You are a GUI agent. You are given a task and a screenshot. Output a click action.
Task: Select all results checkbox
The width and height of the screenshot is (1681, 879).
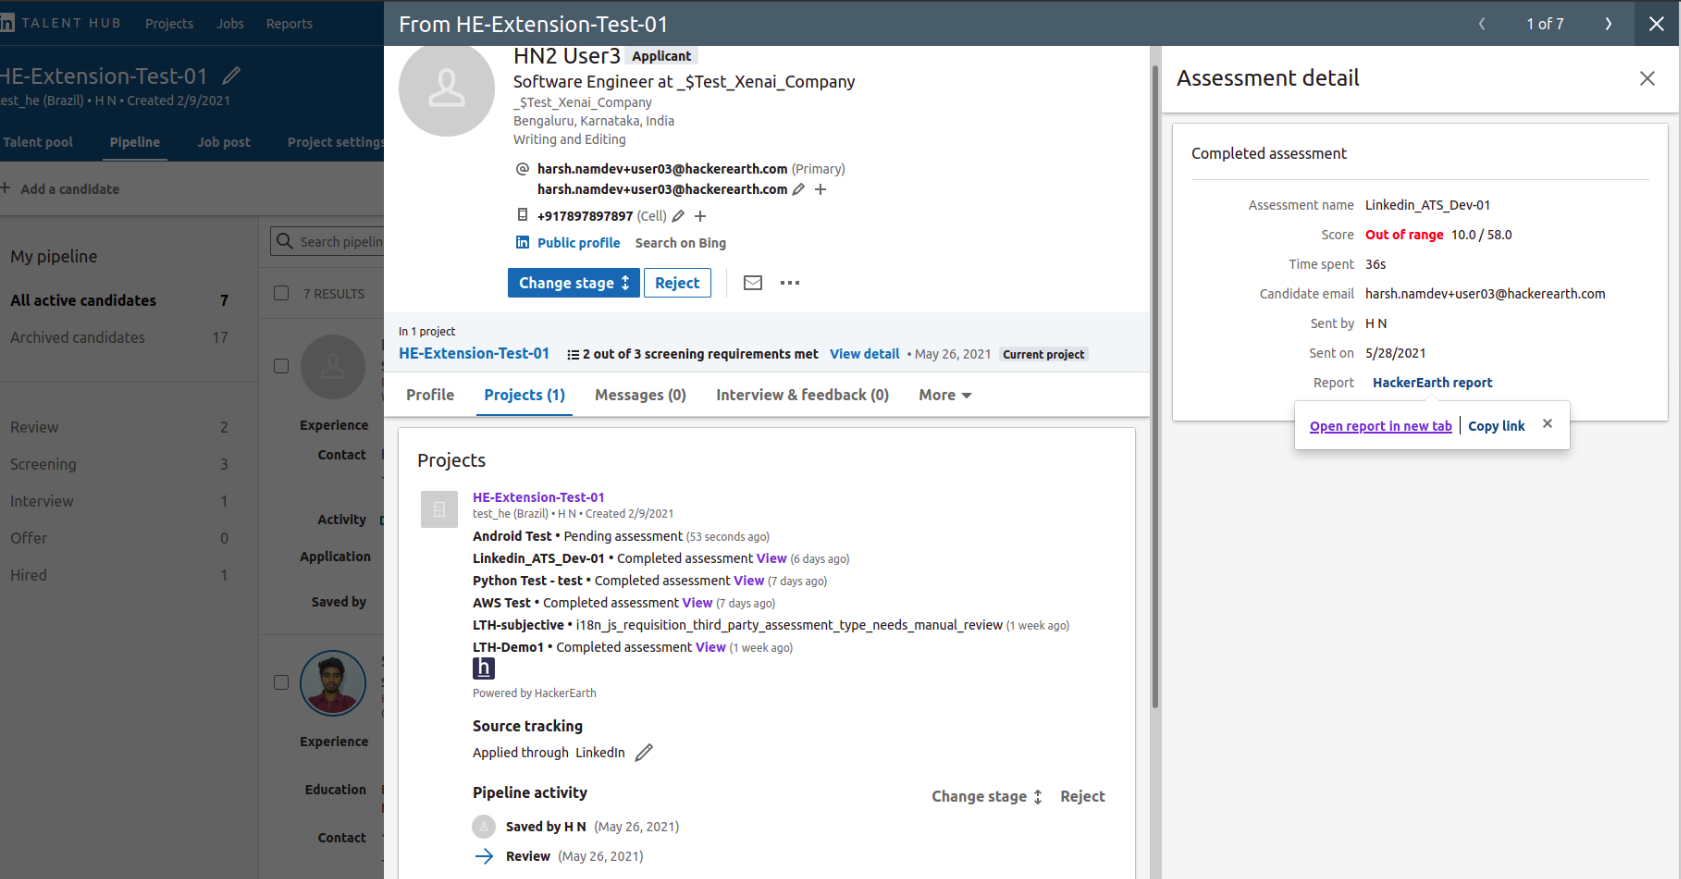(x=282, y=293)
